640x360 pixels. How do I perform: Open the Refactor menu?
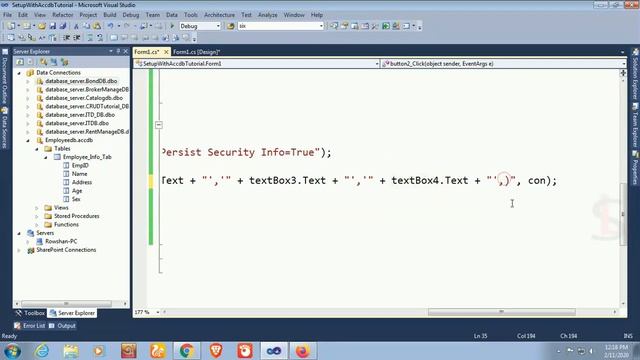(x=62, y=15)
